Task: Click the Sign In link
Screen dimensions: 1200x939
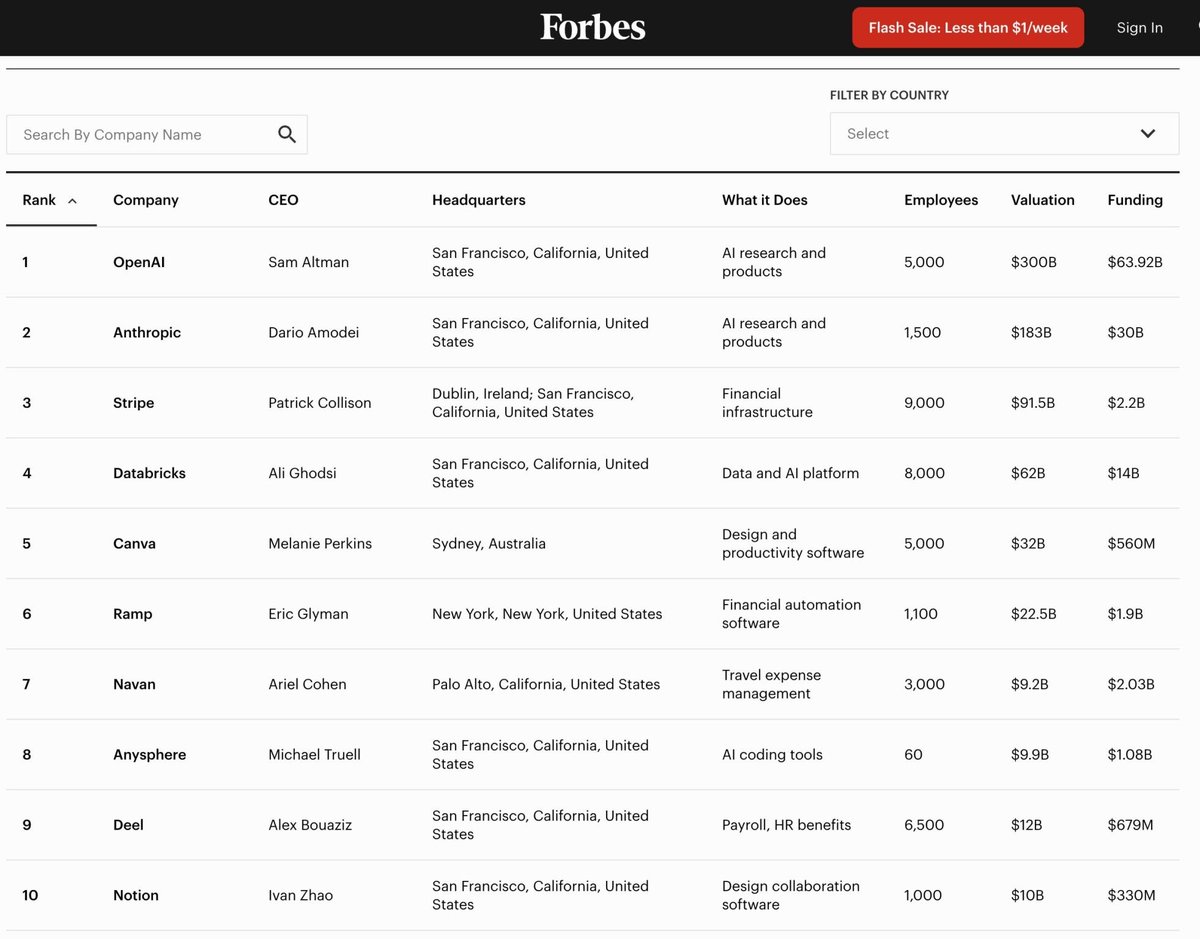Action: pos(1140,28)
